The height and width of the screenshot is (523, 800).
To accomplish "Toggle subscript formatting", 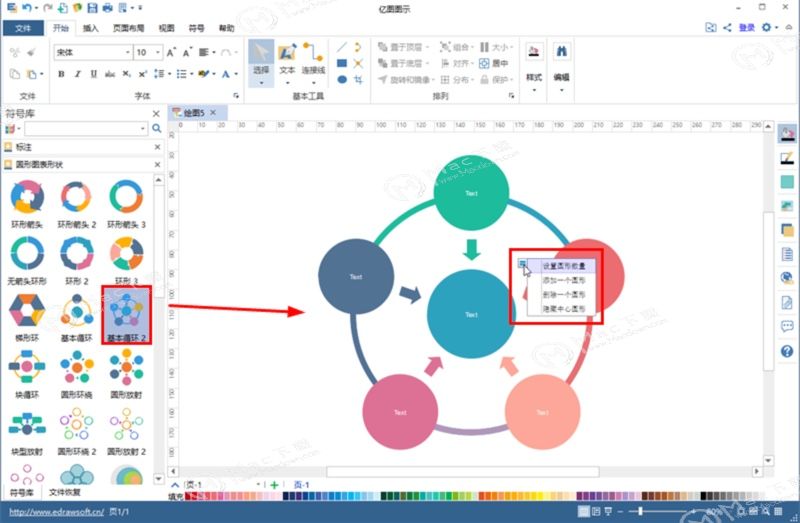I will coord(127,74).
